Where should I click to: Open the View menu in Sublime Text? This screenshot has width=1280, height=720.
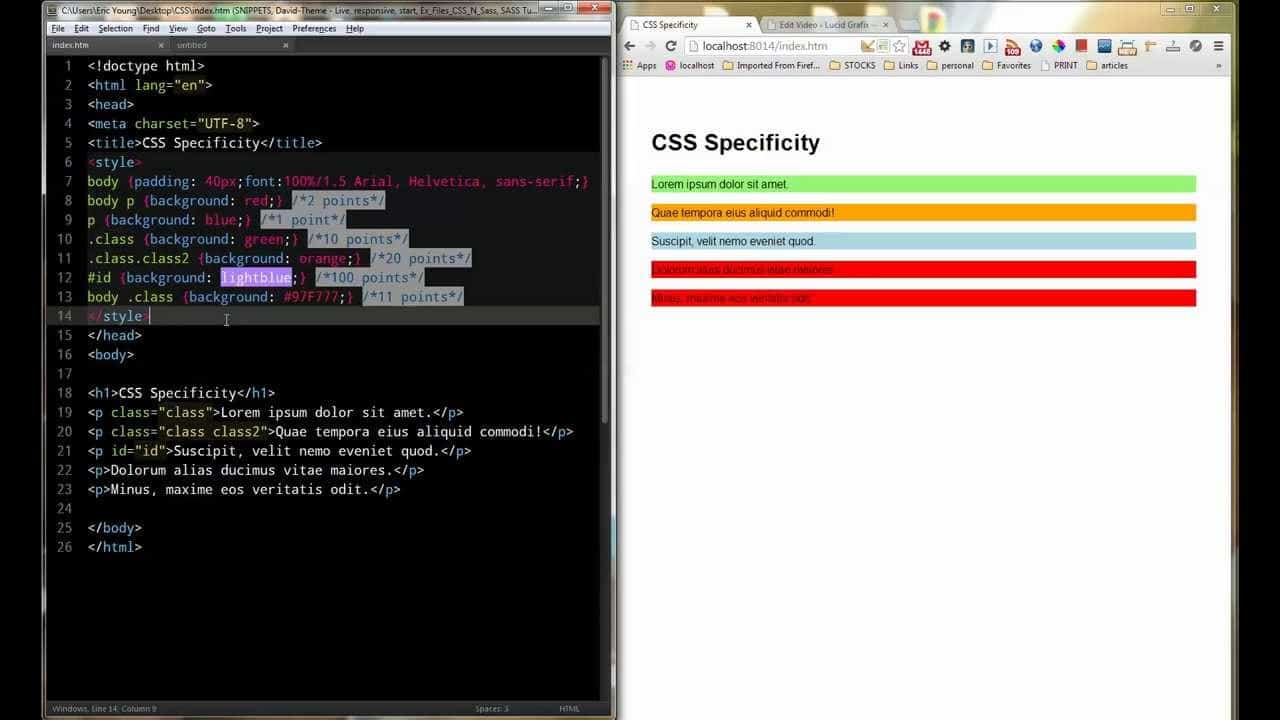[x=178, y=29]
